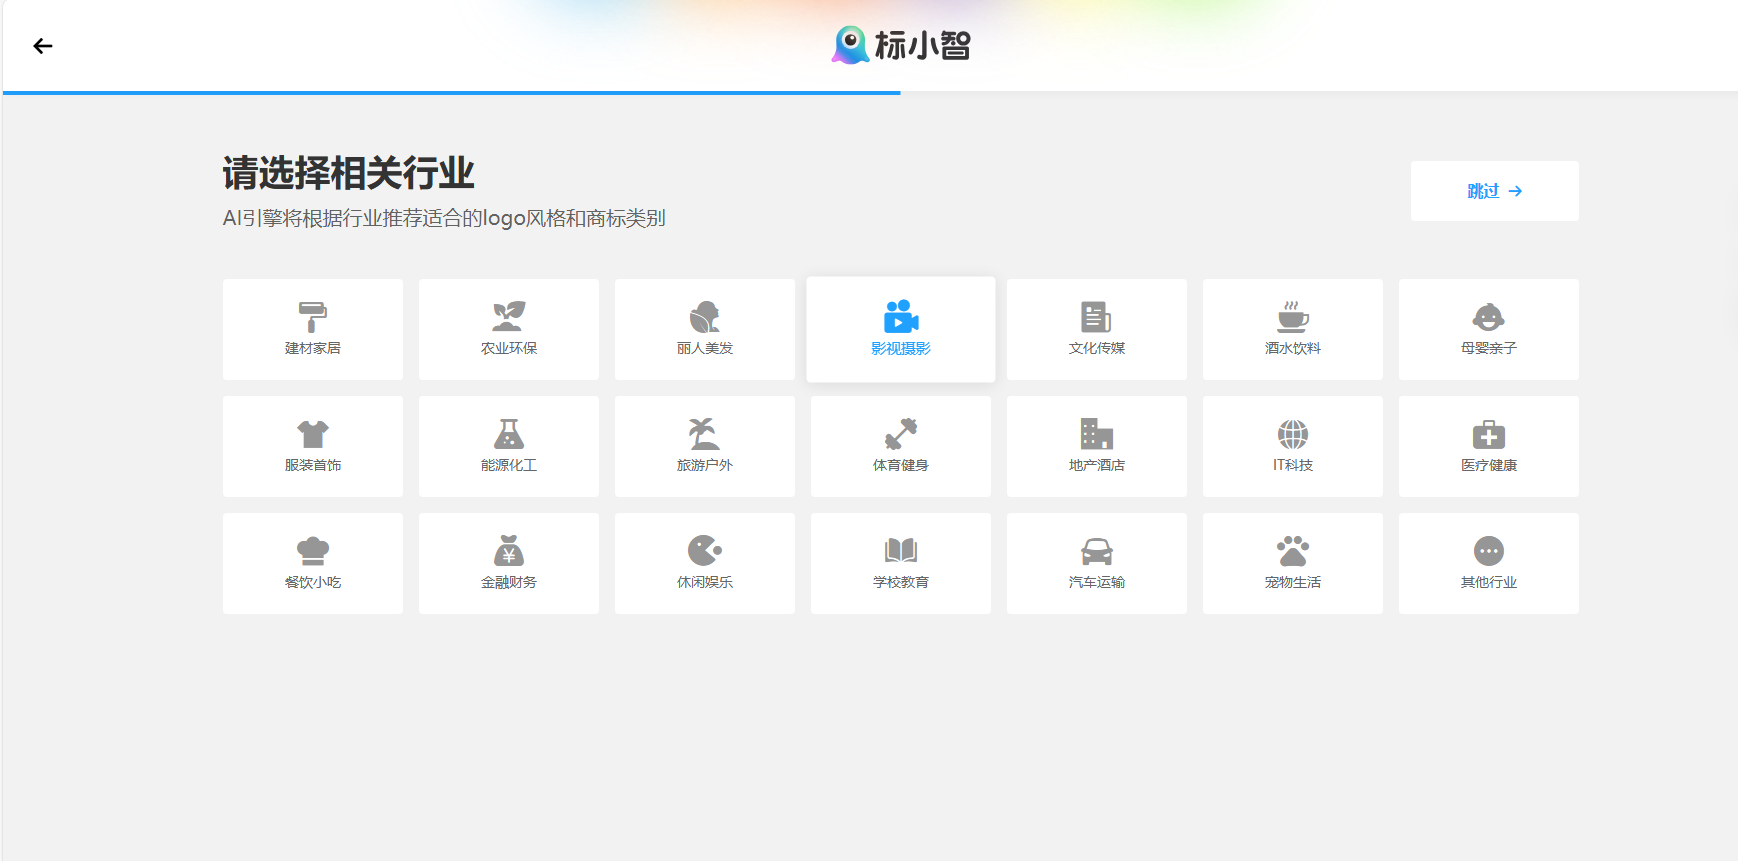Select the 建材家居 paint roller icon
Viewport: 1738px width, 861px height.
(x=312, y=317)
